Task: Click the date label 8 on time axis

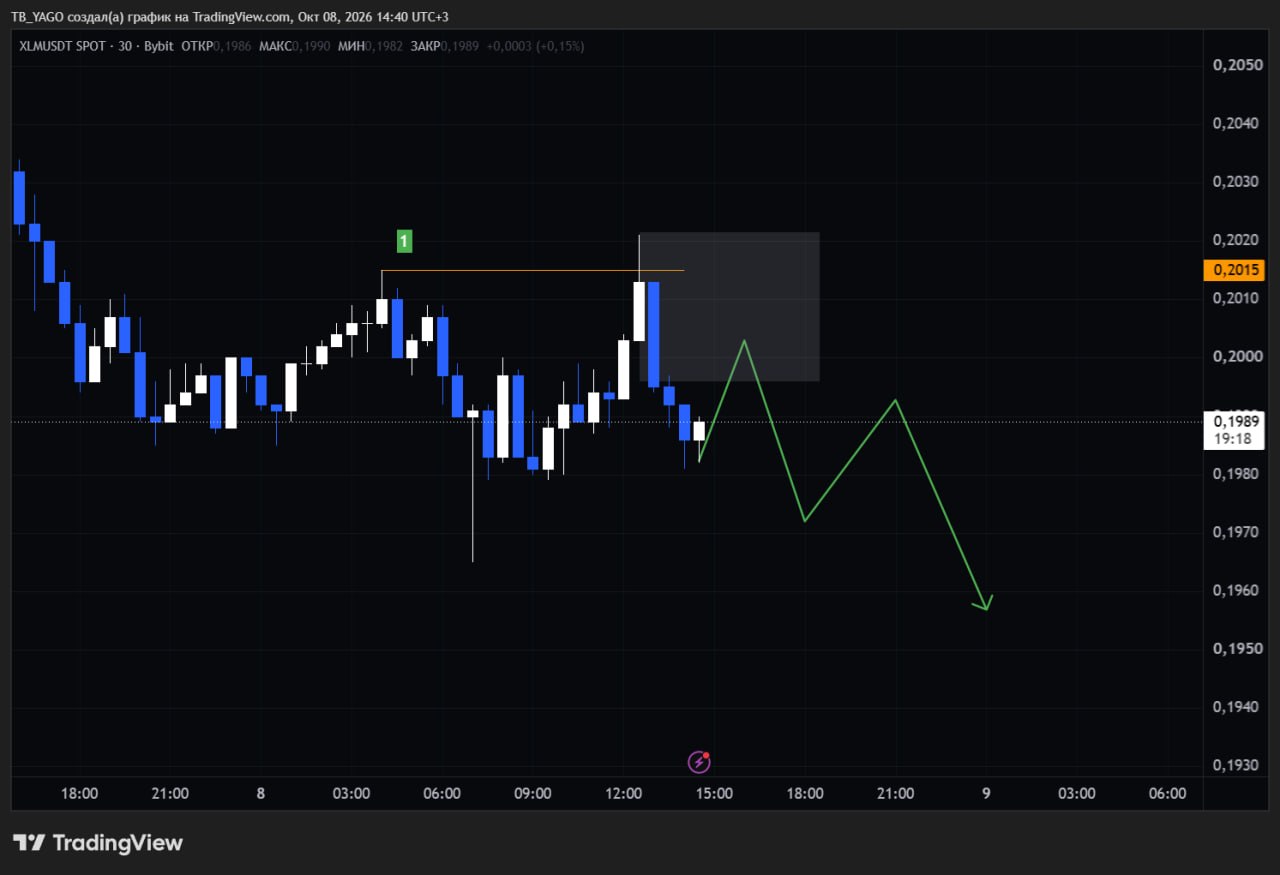Action: click(x=260, y=793)
